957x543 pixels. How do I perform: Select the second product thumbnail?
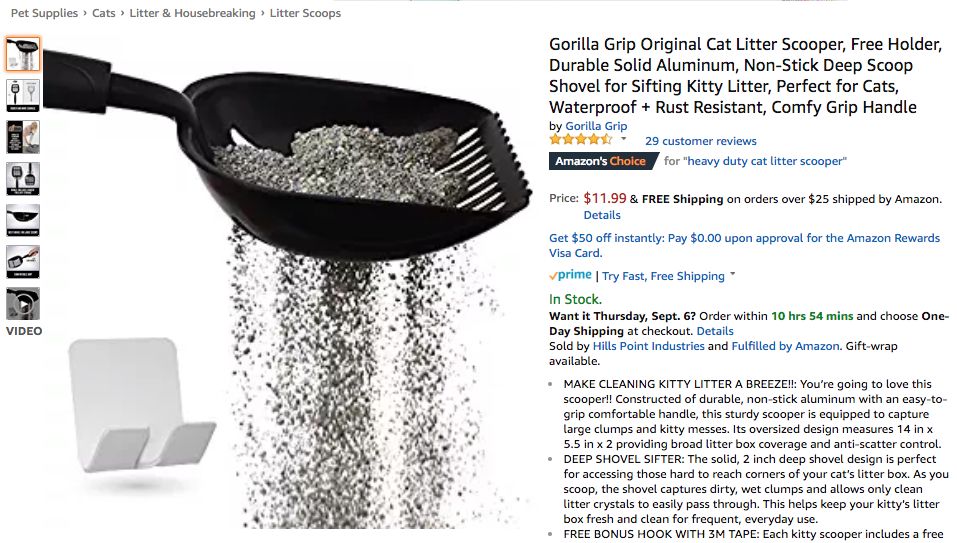click(x=23, y=95)
